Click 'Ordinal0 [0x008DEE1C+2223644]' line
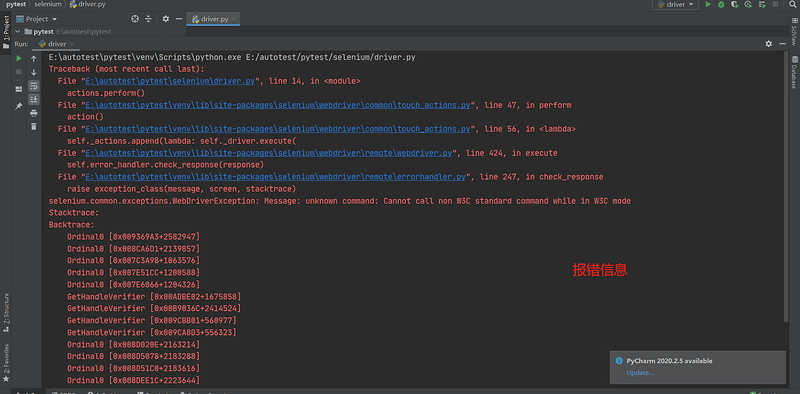800x394 pixels. coord(134,380)
